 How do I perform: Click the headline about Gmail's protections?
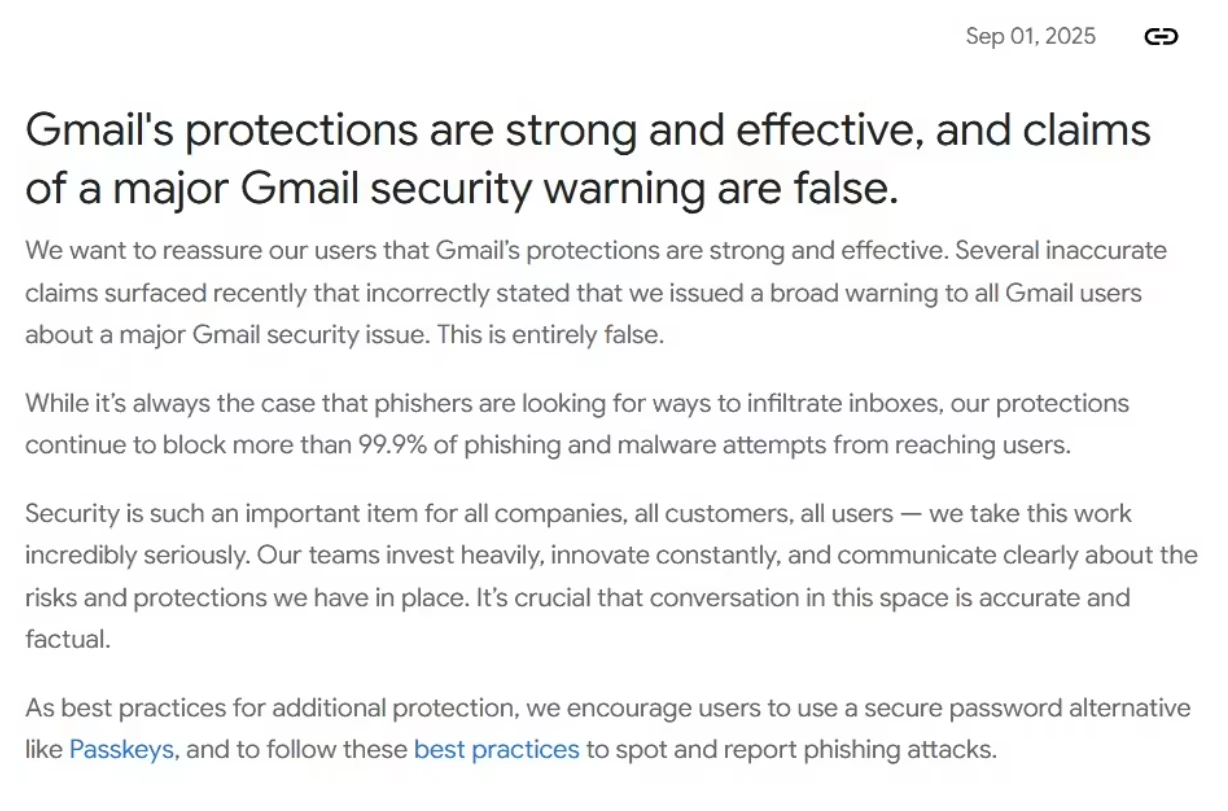coord(588,158)
